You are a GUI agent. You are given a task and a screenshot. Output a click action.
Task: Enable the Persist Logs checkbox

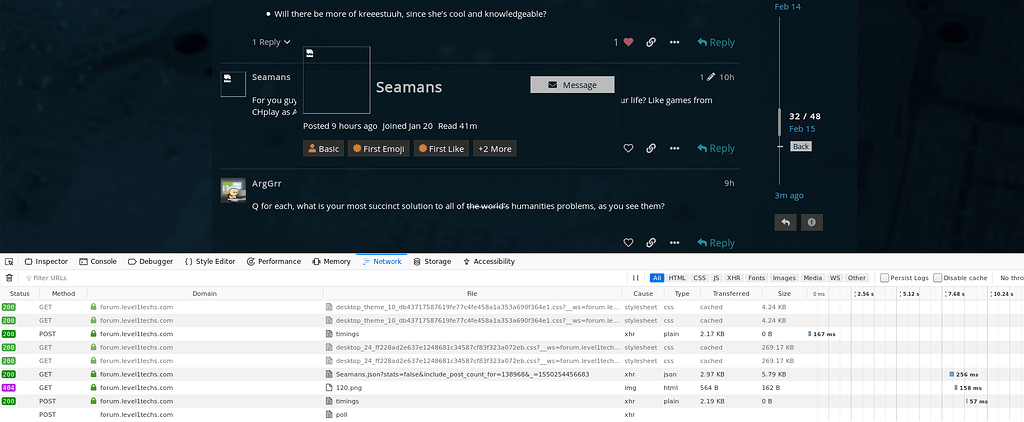tap(885, 277)
